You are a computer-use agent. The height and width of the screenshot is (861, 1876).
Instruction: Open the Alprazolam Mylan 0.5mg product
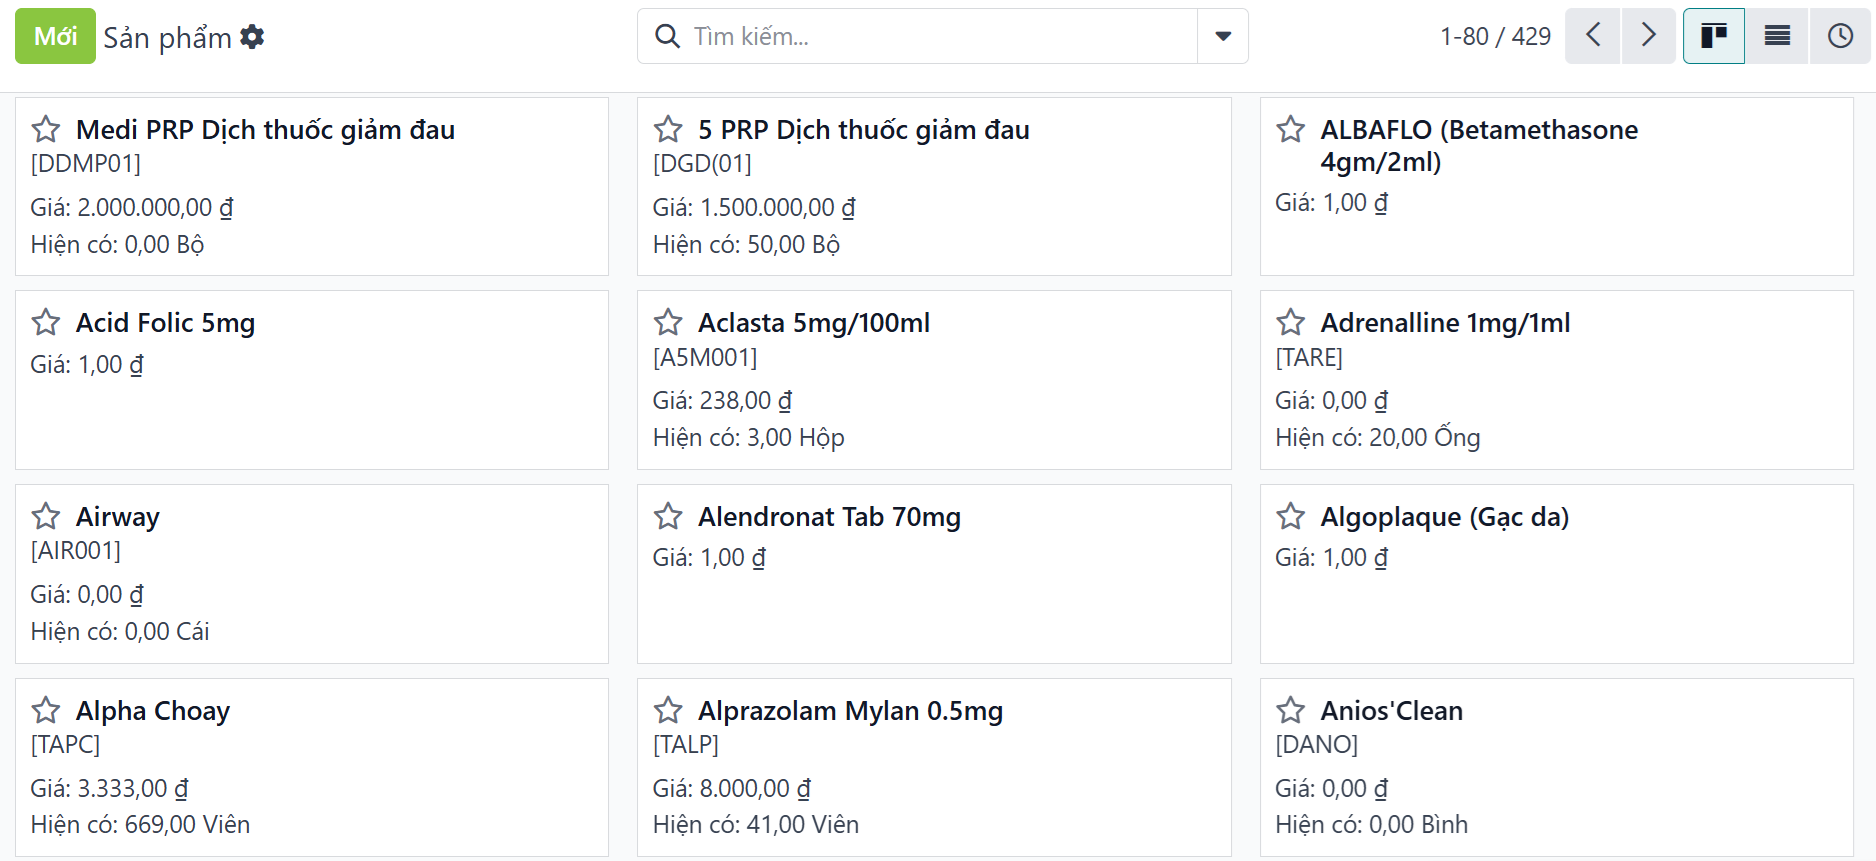(x=850, y=711)
